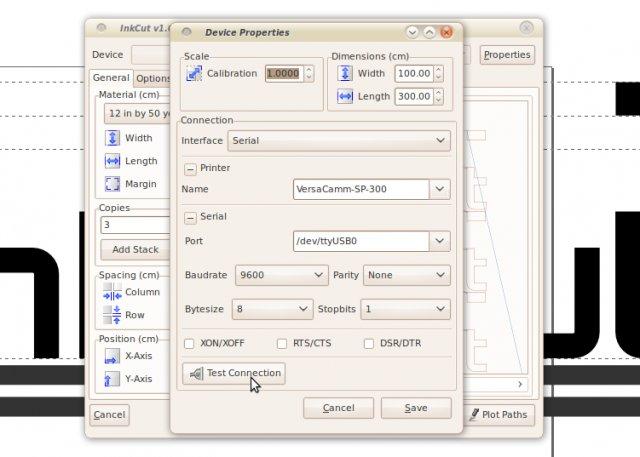Image resolution: width=640 pixels, height=457 pixels.
Task: Open the Interface Serial dropdown
Action: tap(339, 141)
